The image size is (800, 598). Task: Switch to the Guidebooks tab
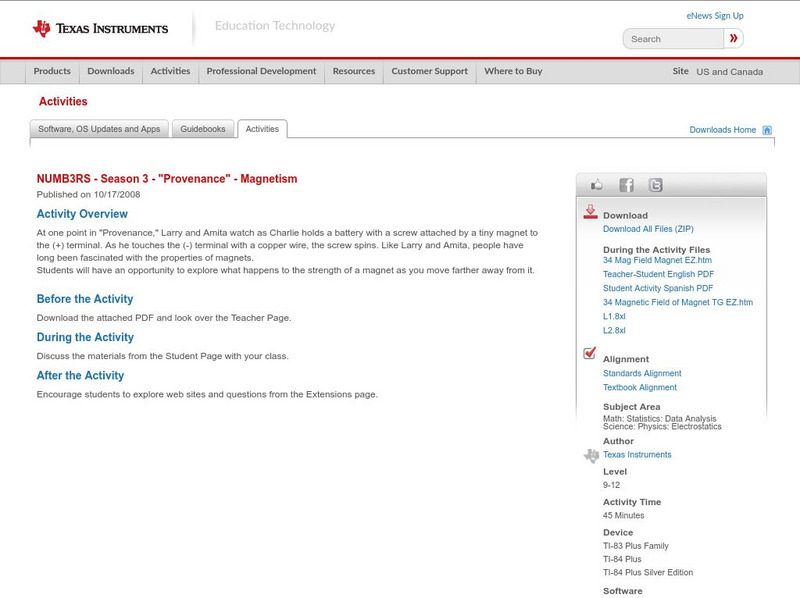(203, 129)
